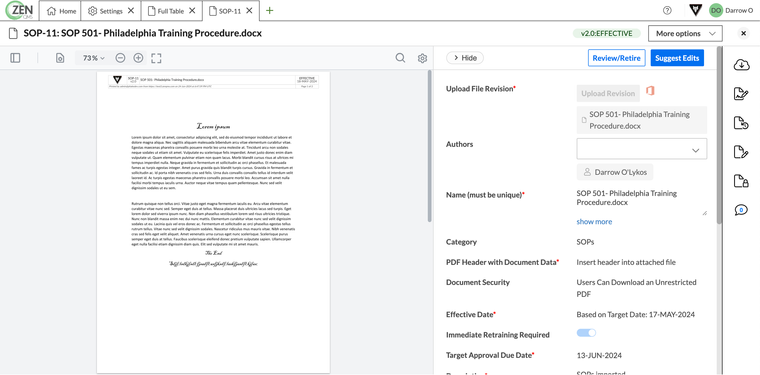Click the Upload Revision button

tap(608, 94)
